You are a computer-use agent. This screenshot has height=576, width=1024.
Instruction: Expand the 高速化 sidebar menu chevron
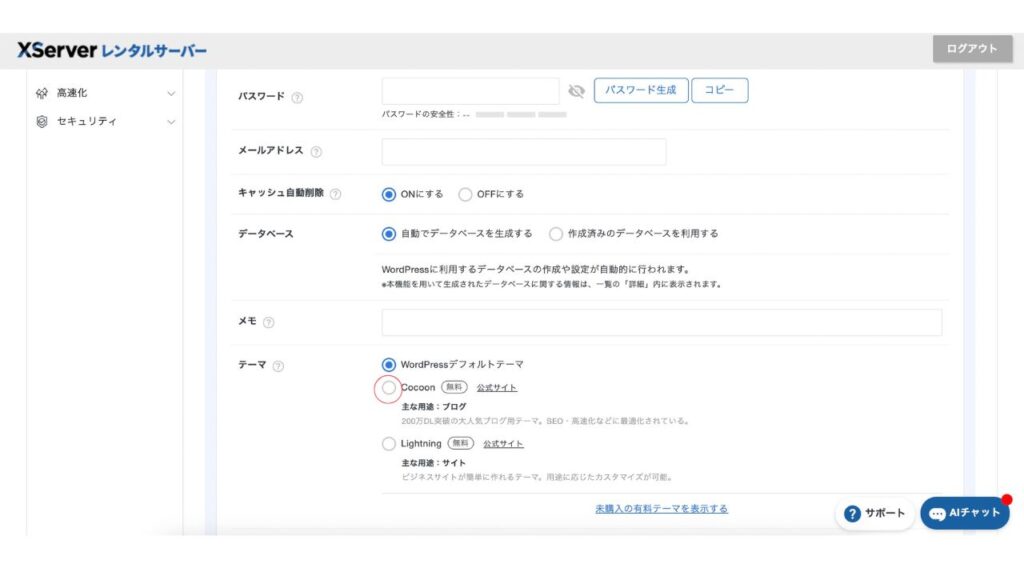[x=171, y=93]
